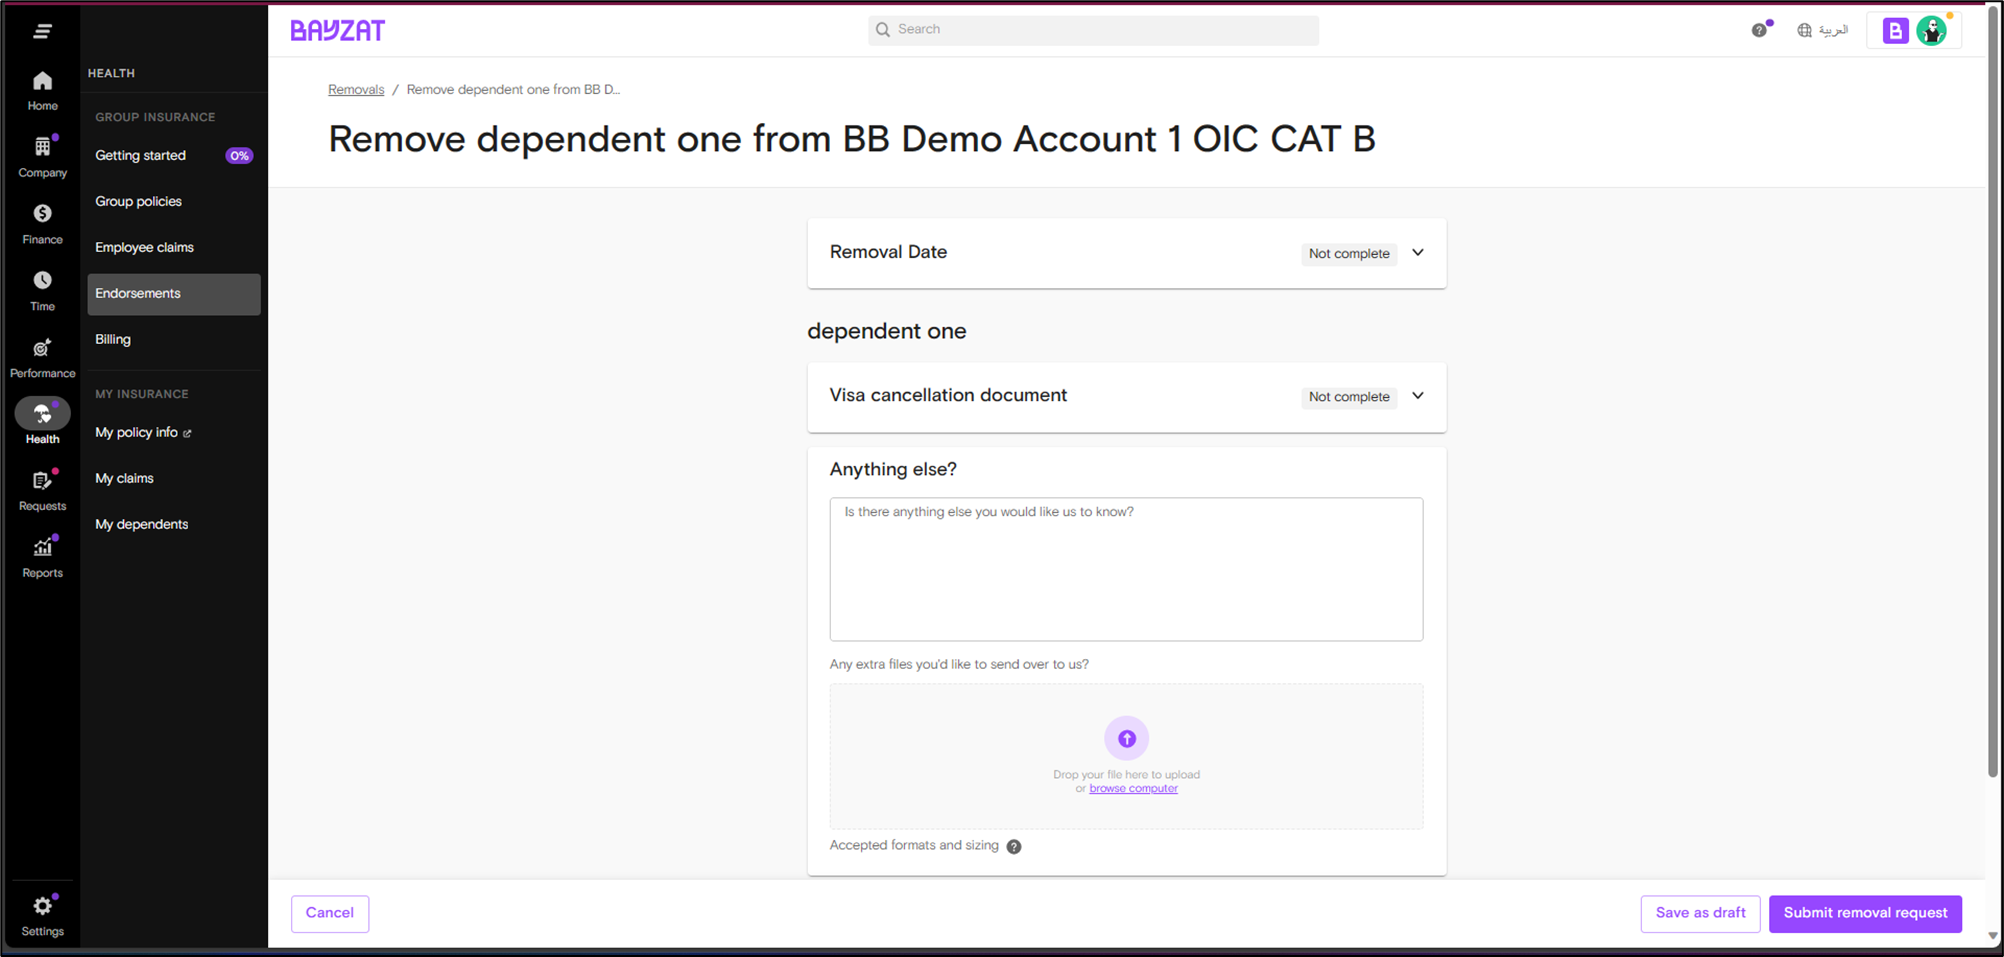The width and height of the screenshot is (2004, 957).
Task: Go to Company module icon
Action: 42,148
